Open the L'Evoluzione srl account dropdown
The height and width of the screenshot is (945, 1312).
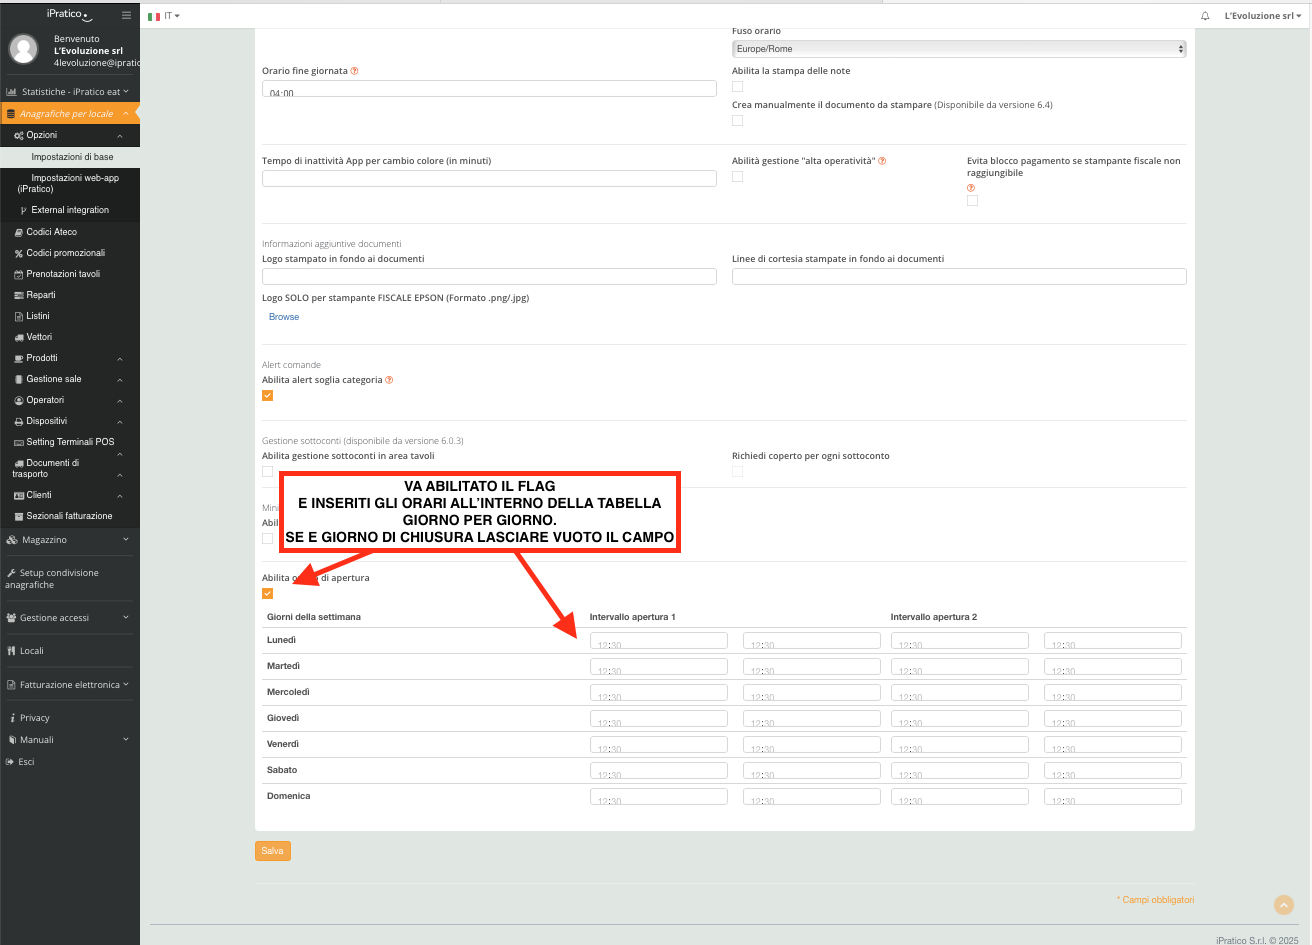[x=1262, y=16]
